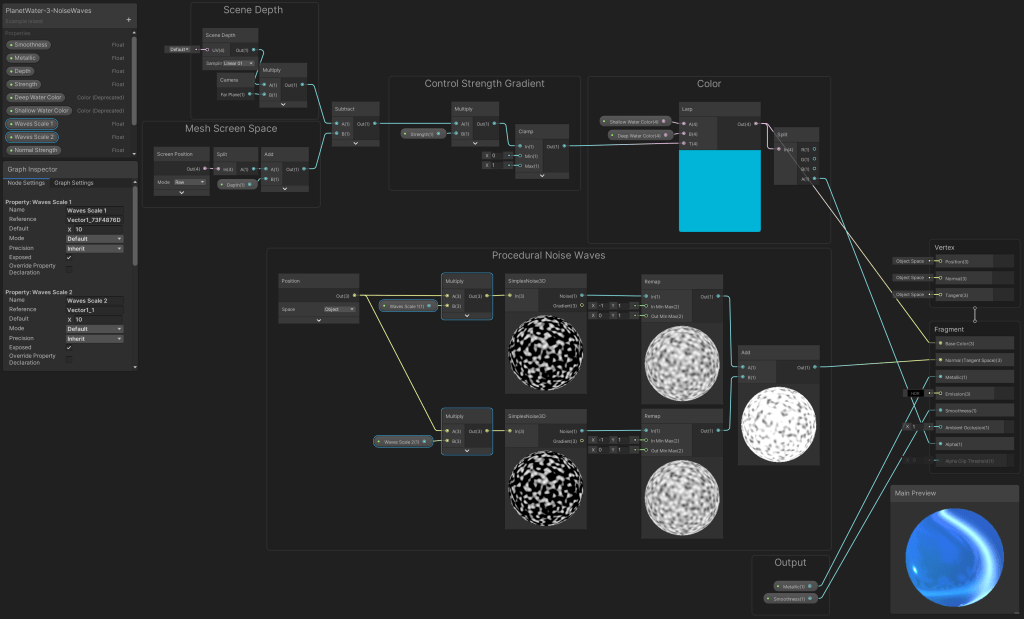
Task: Click the Out port of the Lerp node
Action: pyautogui.click(x=759, y=124)
